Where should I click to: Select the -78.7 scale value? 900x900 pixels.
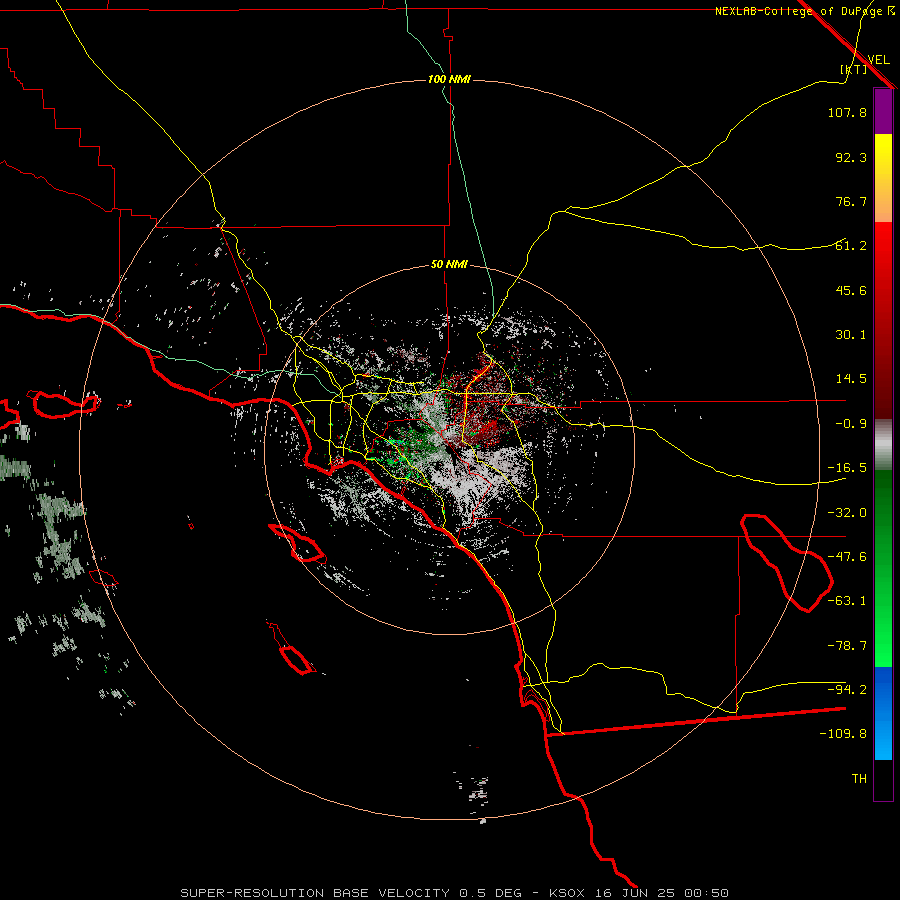click(x=847, y=646)
